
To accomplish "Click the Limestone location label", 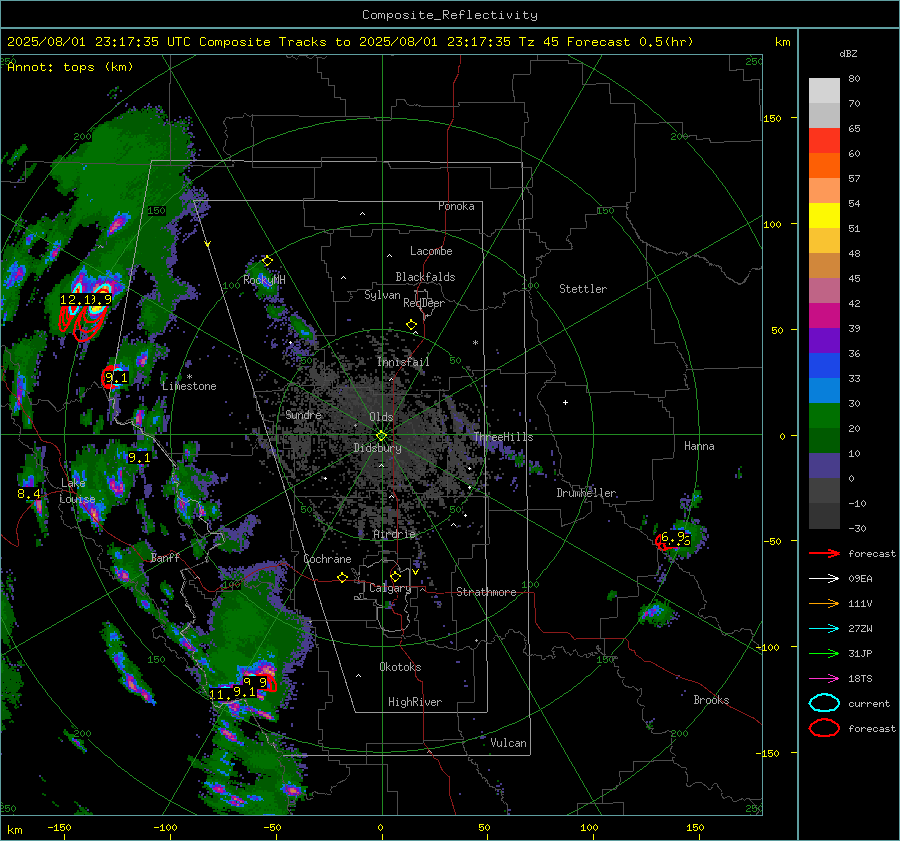I will tap(189, 386).
